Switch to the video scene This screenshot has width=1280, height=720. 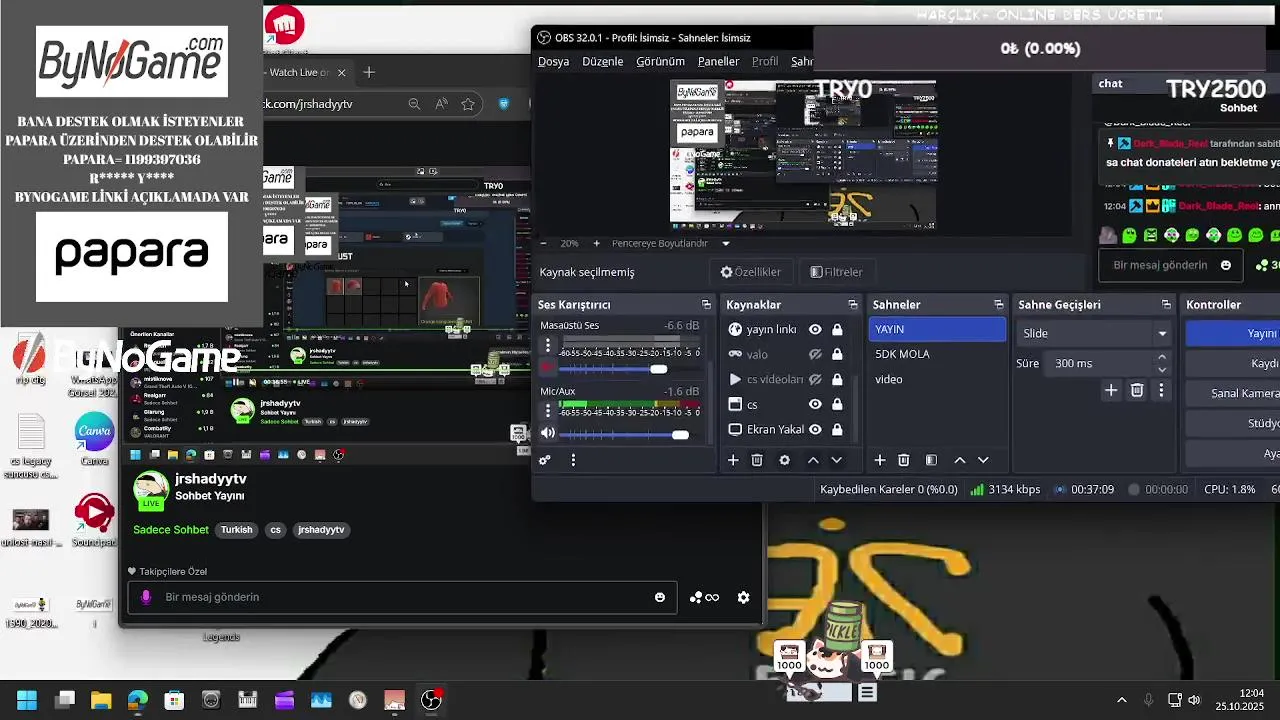click(x=937, y=379)
